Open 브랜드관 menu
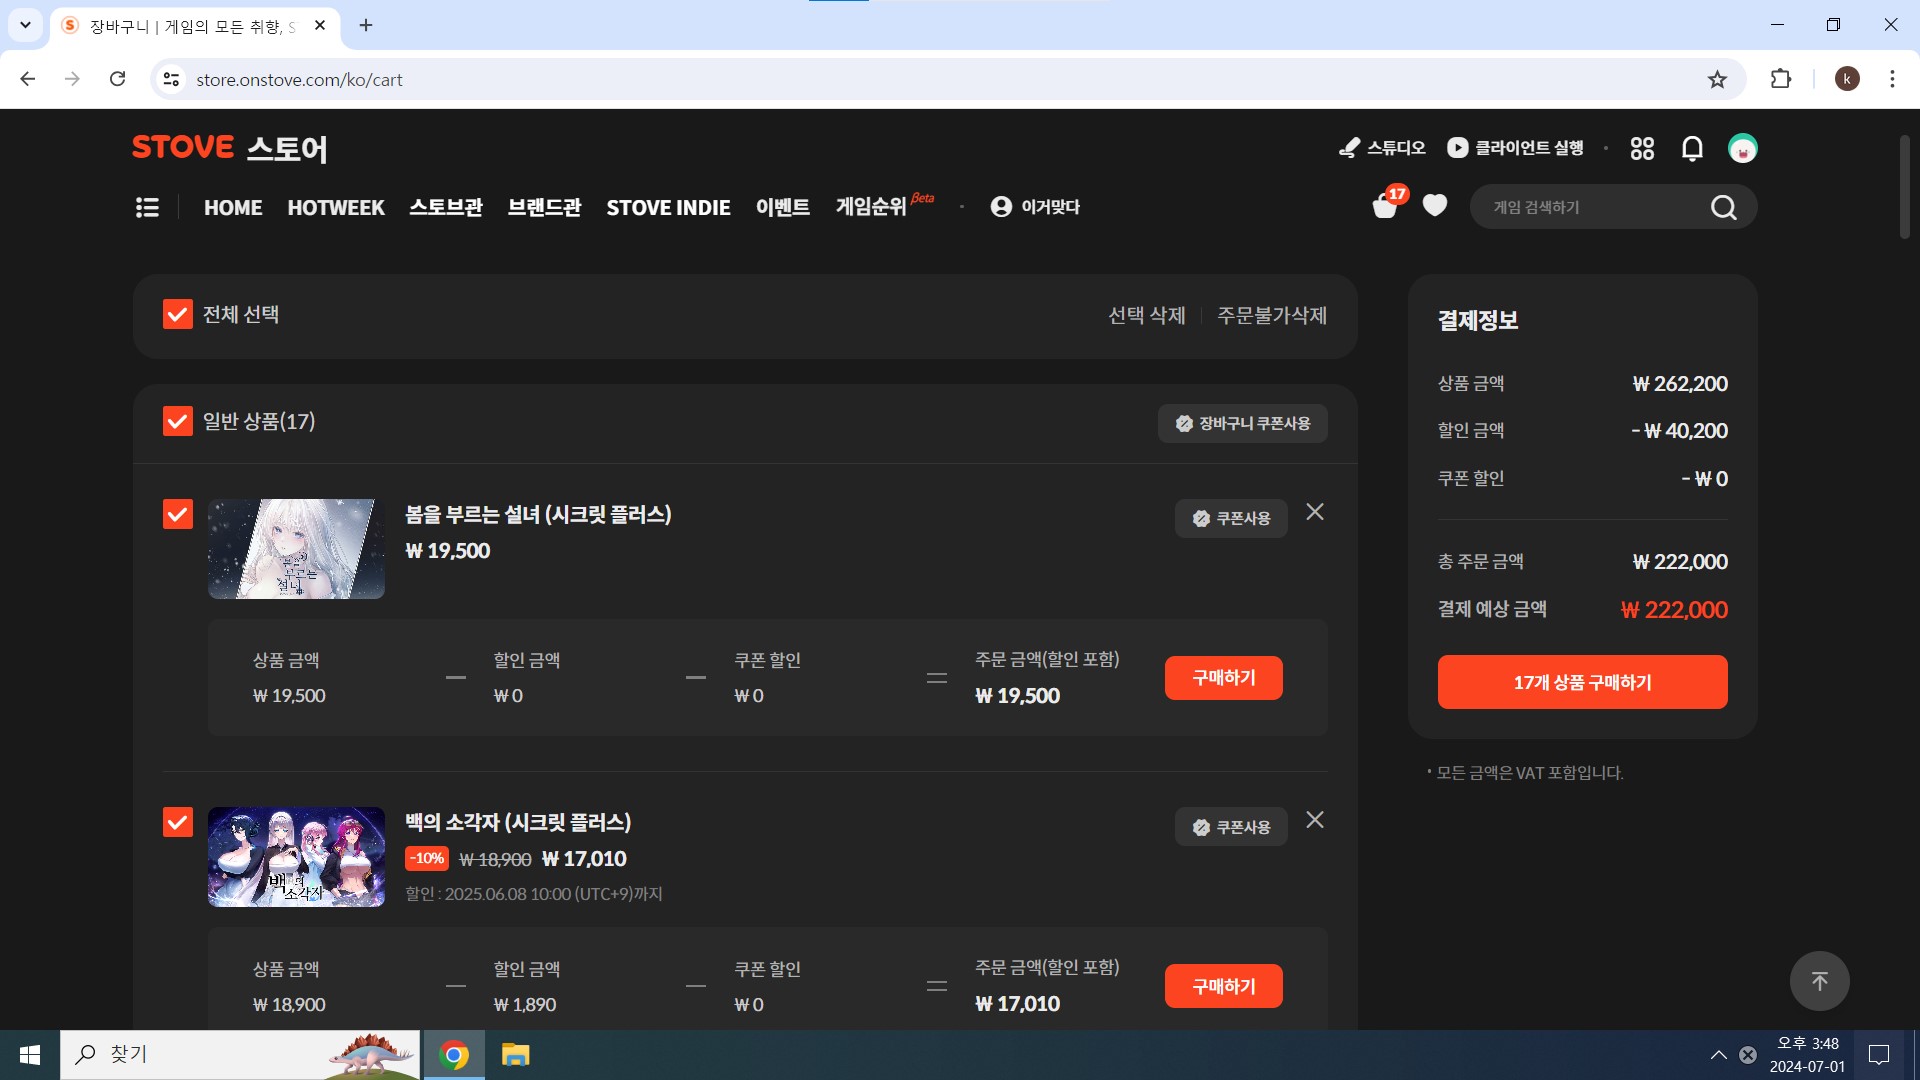 (544, 207)
